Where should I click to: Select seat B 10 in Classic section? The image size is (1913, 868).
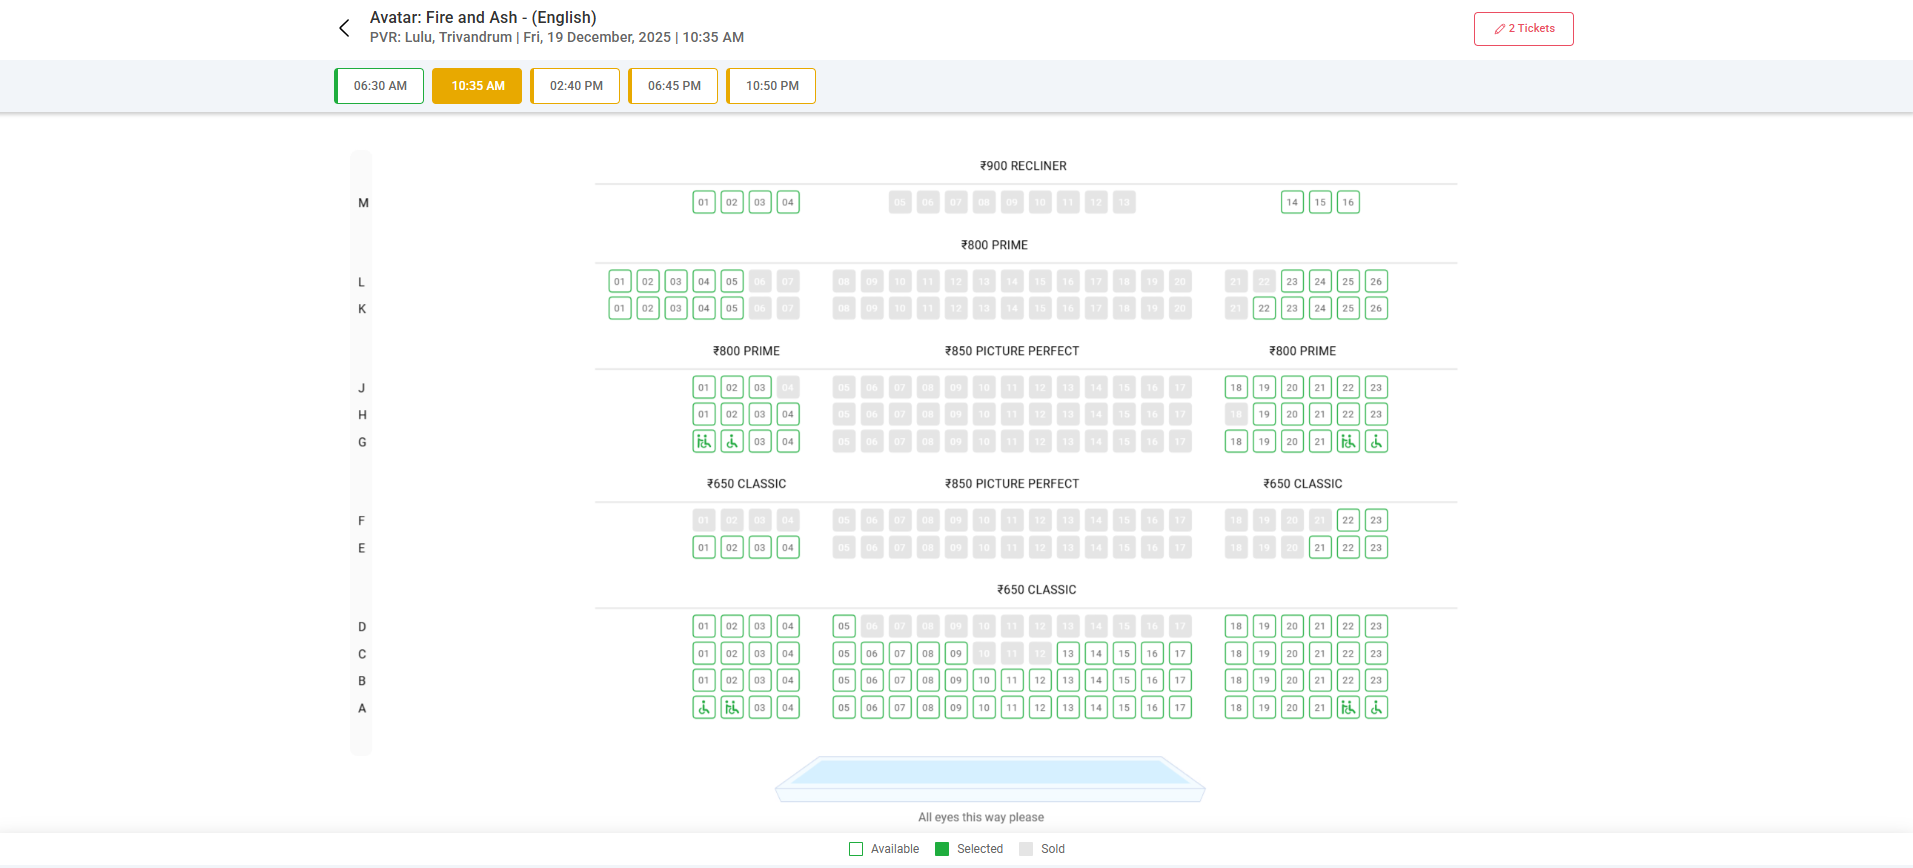pos(984,680)
